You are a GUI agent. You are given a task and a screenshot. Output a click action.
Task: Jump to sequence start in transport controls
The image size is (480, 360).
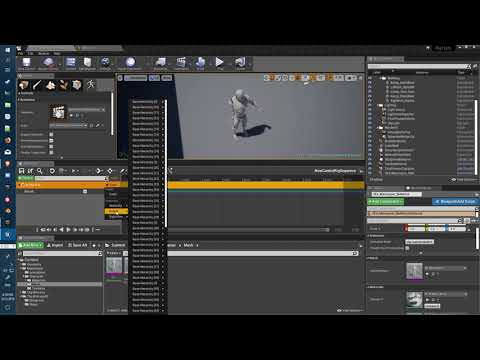coord(43,230)
